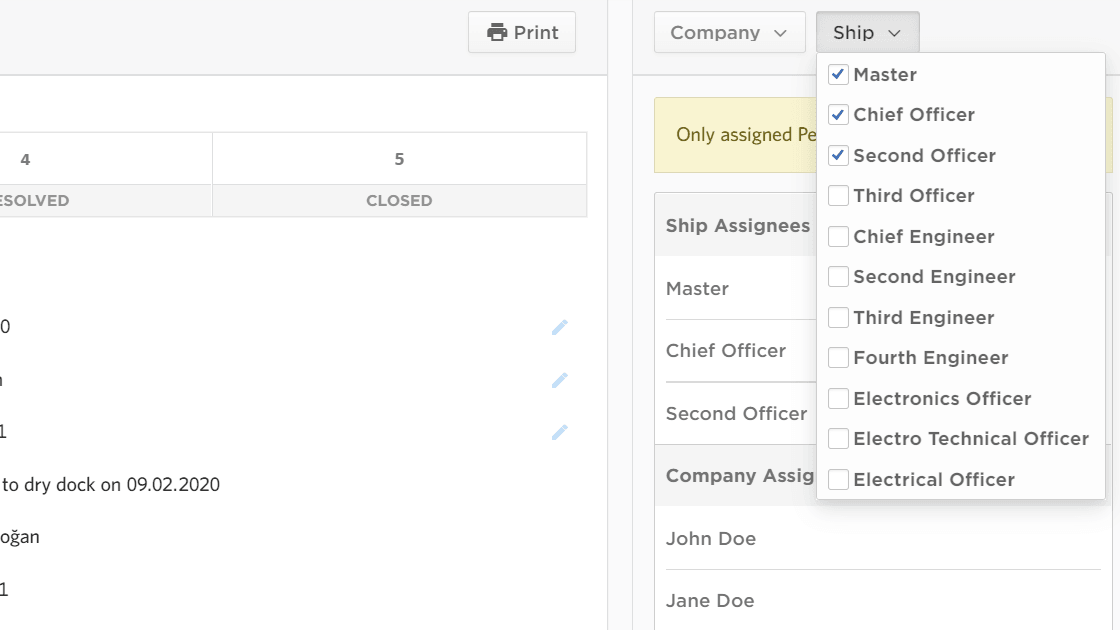
Task: Deselect the Second Officer checkbox
Action: (x=838, y=156)
